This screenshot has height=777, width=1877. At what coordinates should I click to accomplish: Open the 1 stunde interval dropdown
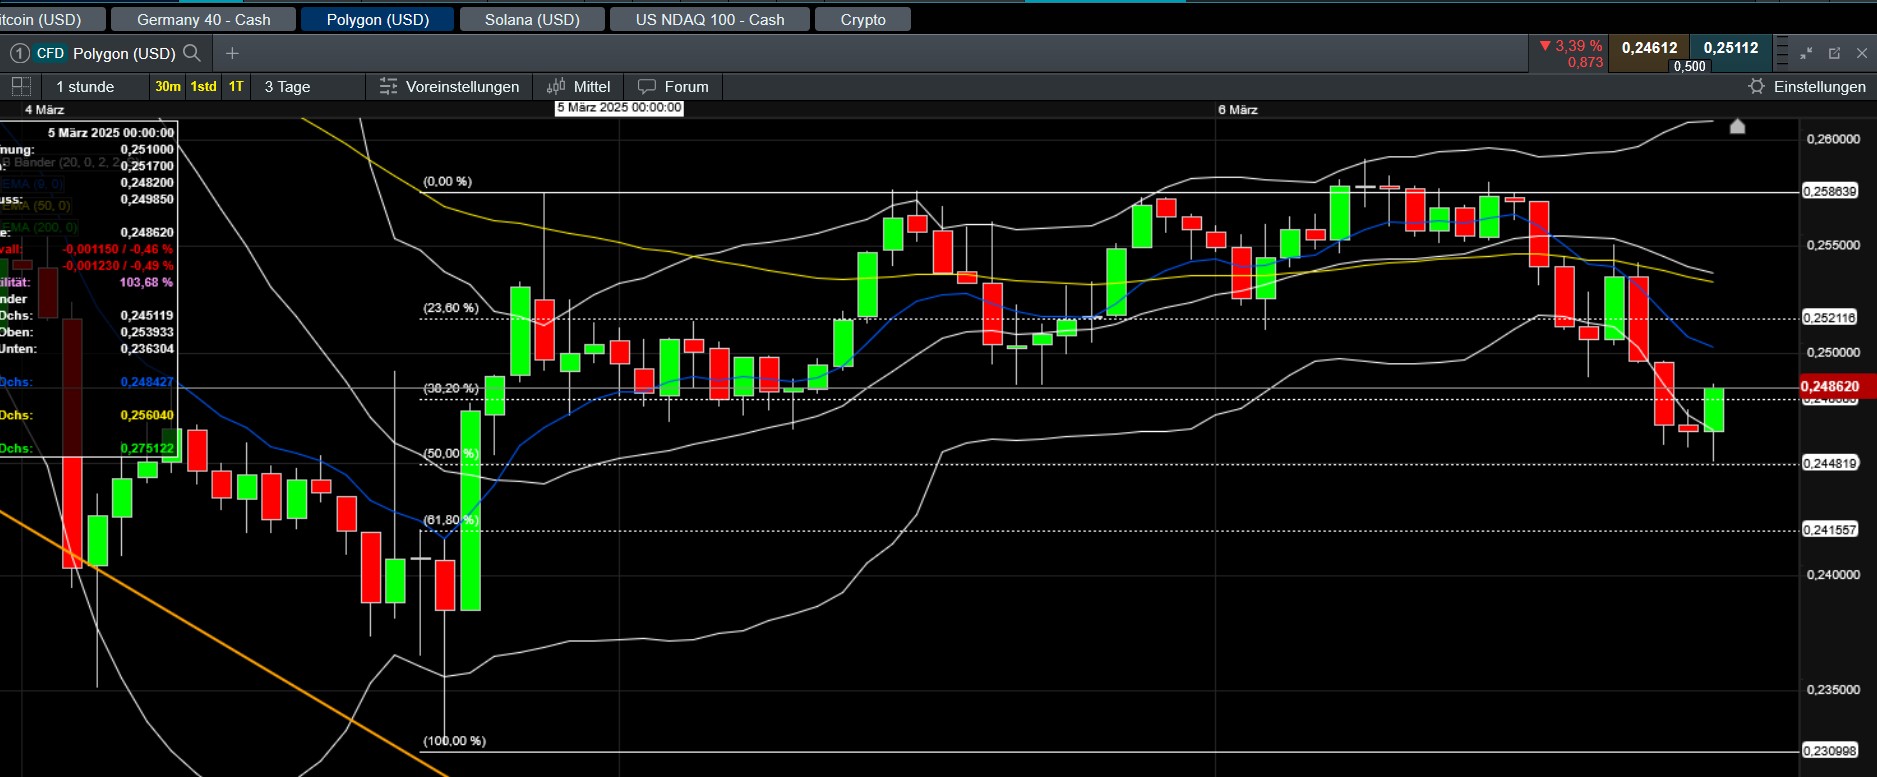[93, 87]
